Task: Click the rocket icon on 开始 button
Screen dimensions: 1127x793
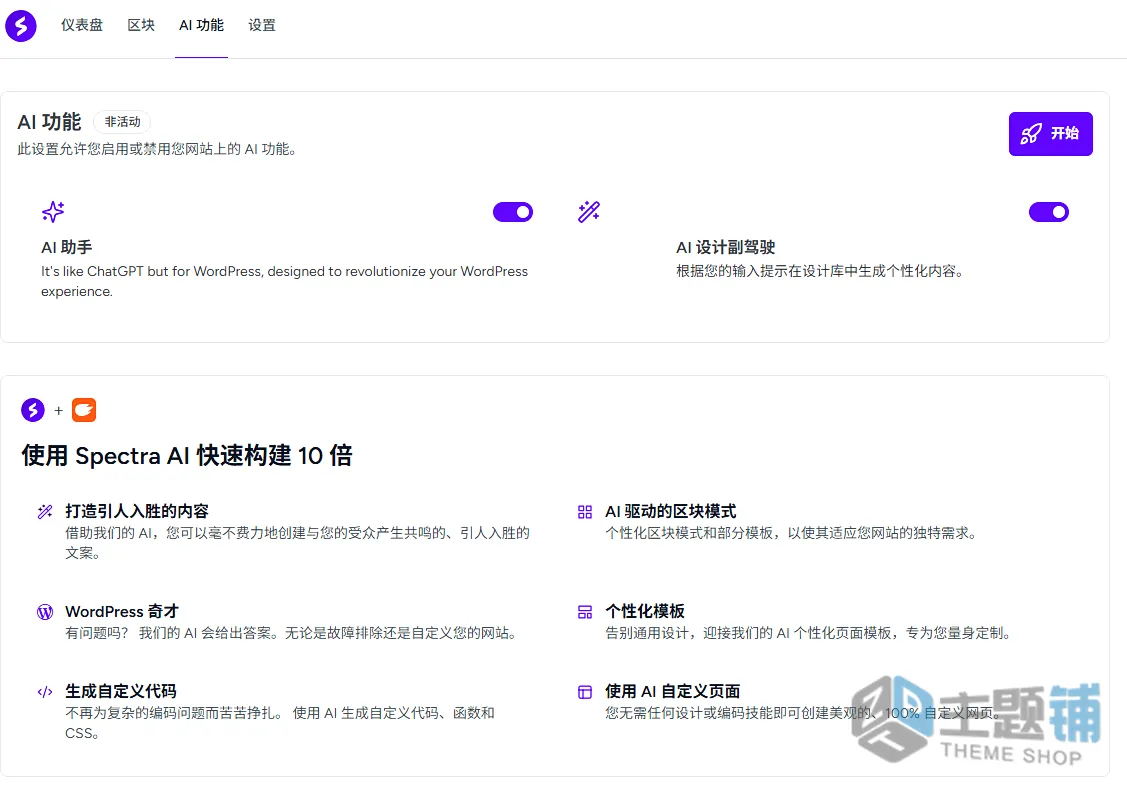Action: [x=1031, y=134]
